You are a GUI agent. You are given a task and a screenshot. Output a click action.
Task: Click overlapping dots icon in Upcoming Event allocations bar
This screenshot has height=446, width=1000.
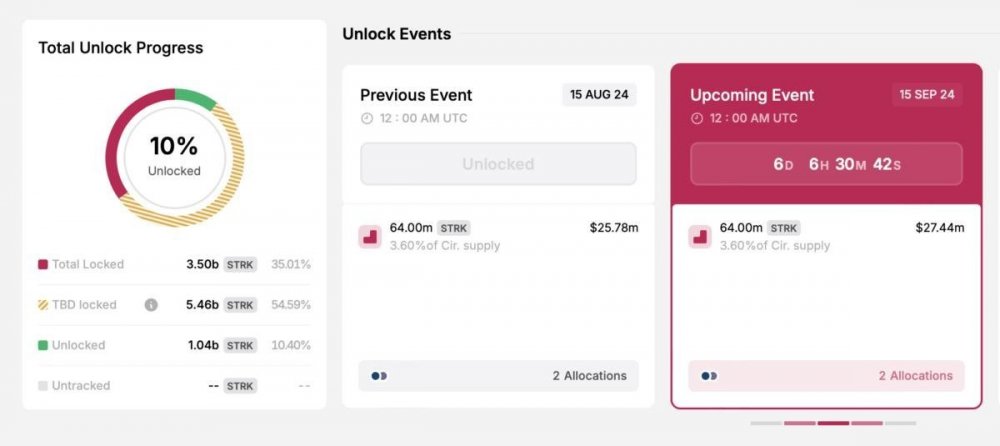(x=709, y=376)
